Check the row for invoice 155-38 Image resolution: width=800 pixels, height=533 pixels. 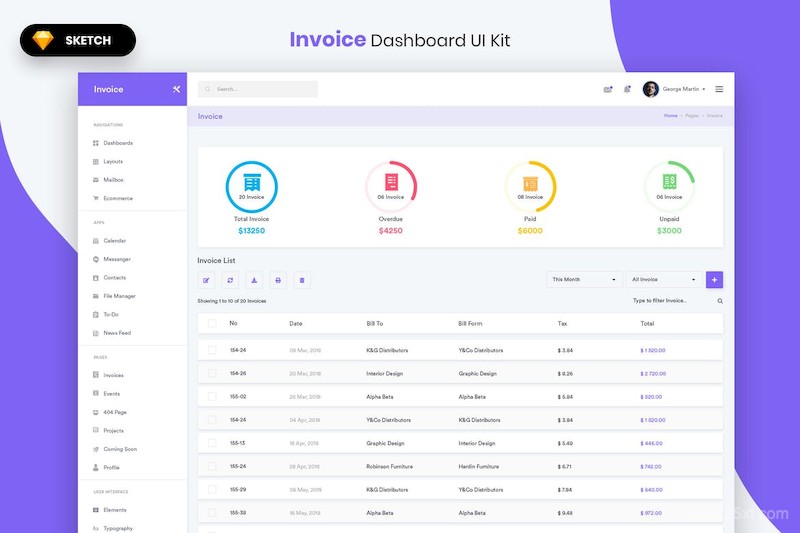pos(212,513)
